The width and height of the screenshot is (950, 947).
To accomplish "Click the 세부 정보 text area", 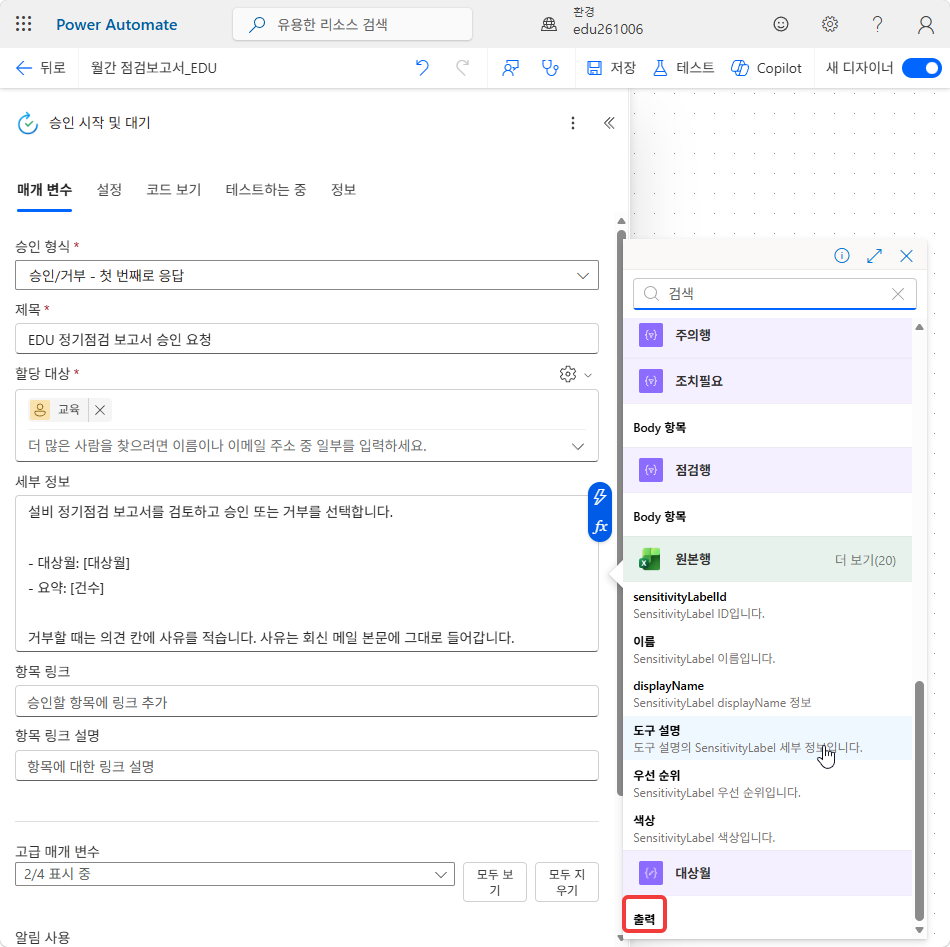I will [x=307, y=573].
